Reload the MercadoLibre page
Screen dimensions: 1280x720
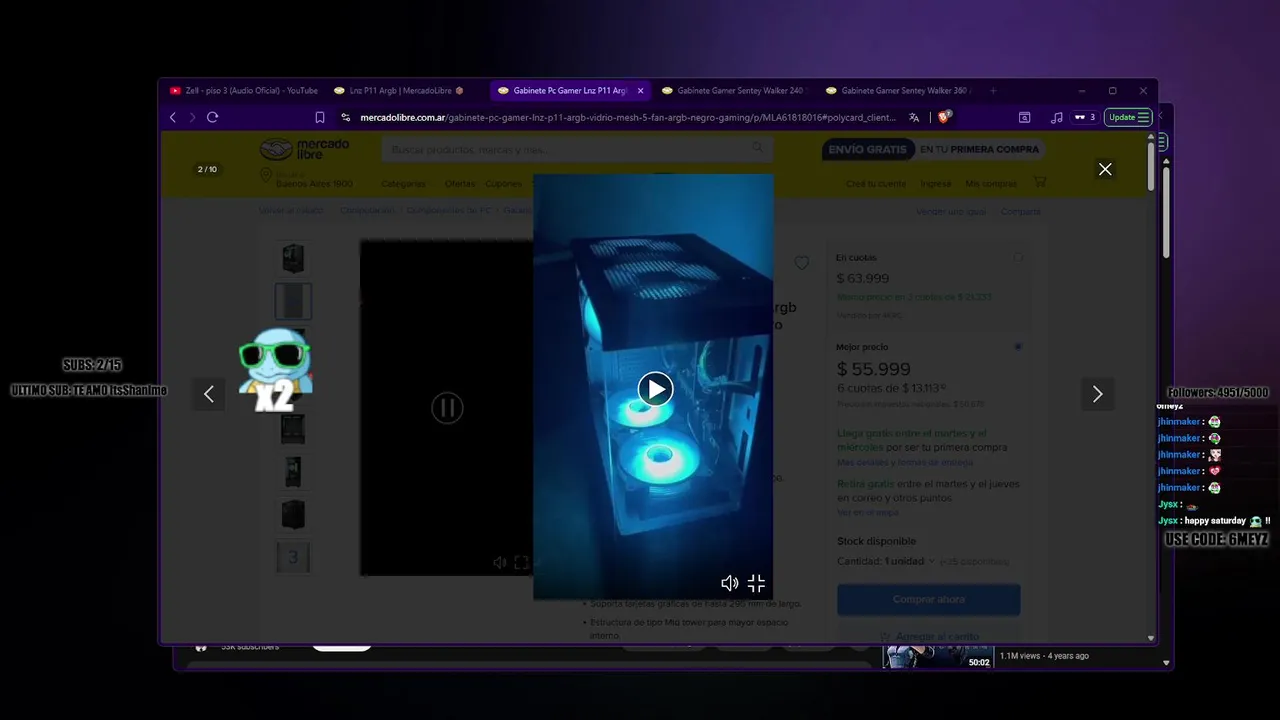[212, 117]
